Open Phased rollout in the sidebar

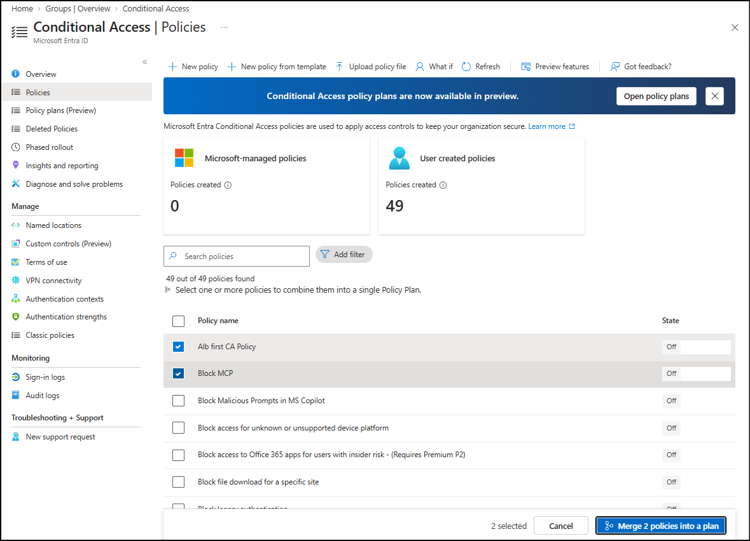(49, 147)
